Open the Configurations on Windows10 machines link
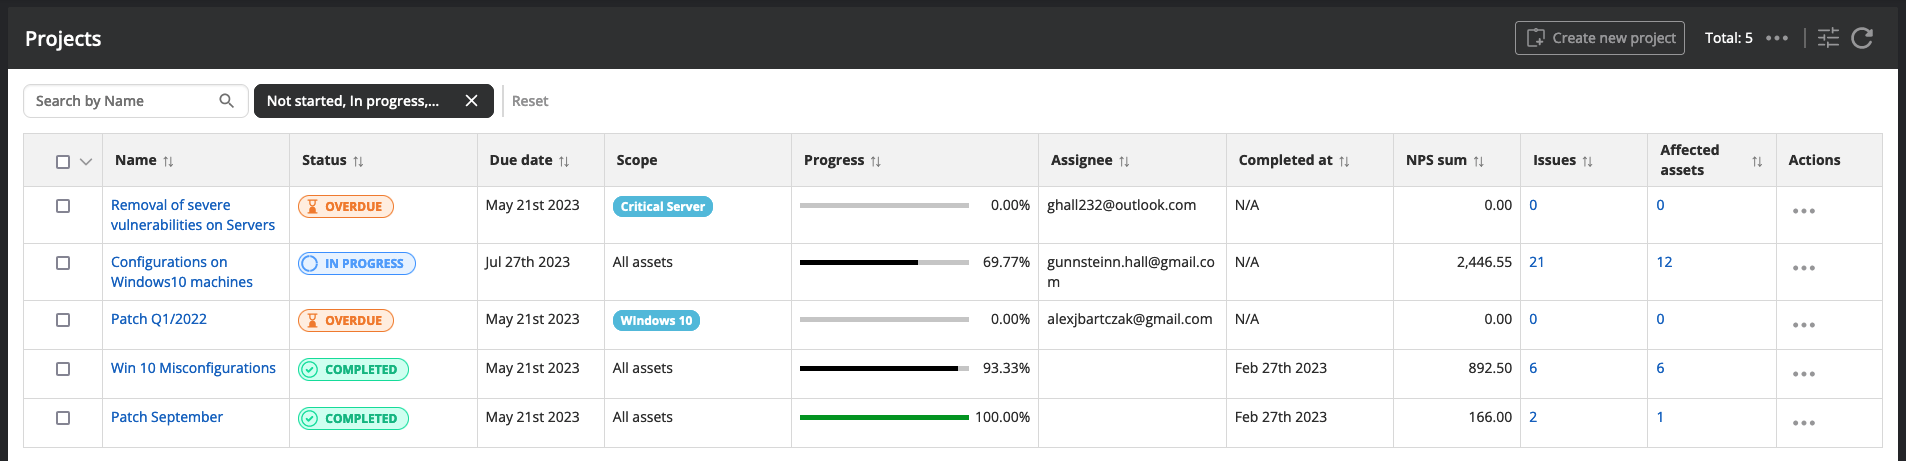Image resolution: width=1906 pixels, height=461 pixels. 181,272
